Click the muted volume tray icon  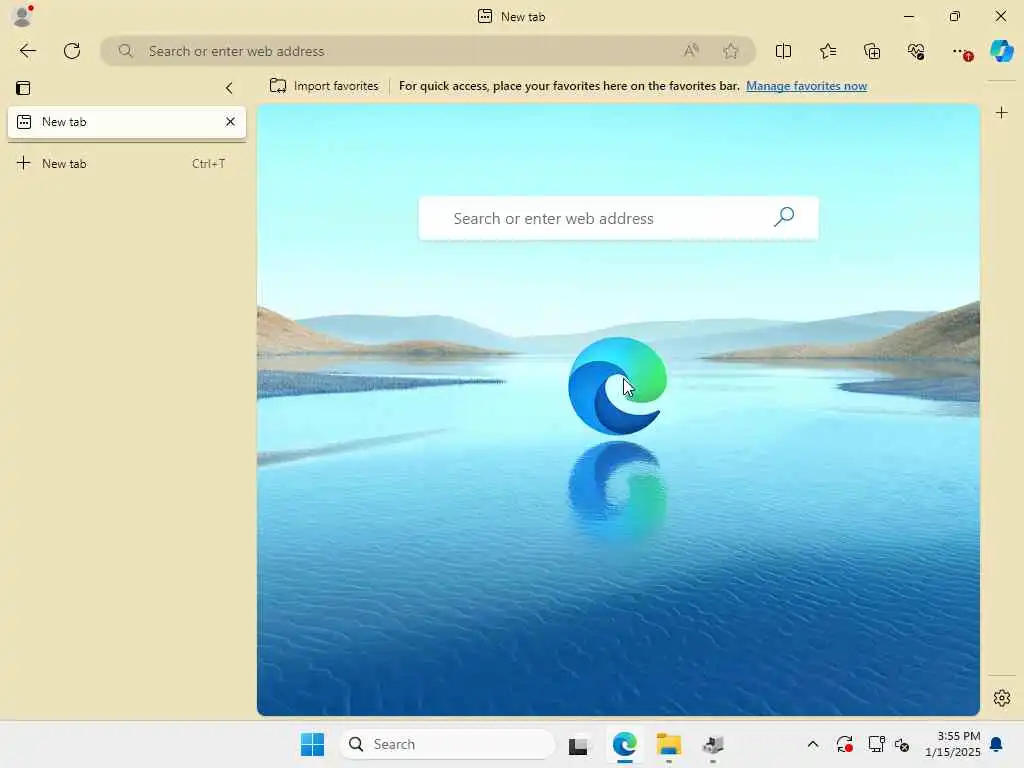pos(902,744)
